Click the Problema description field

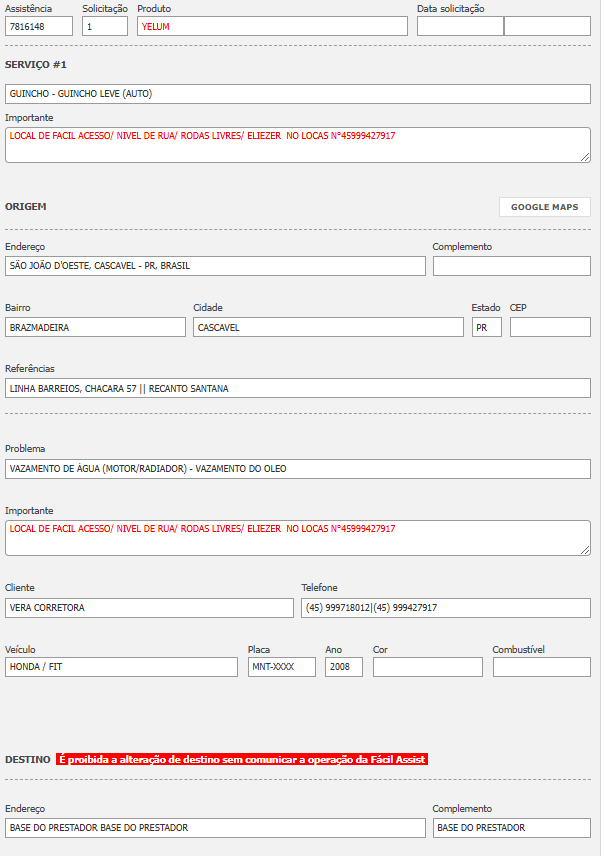[x=298, y=467]
